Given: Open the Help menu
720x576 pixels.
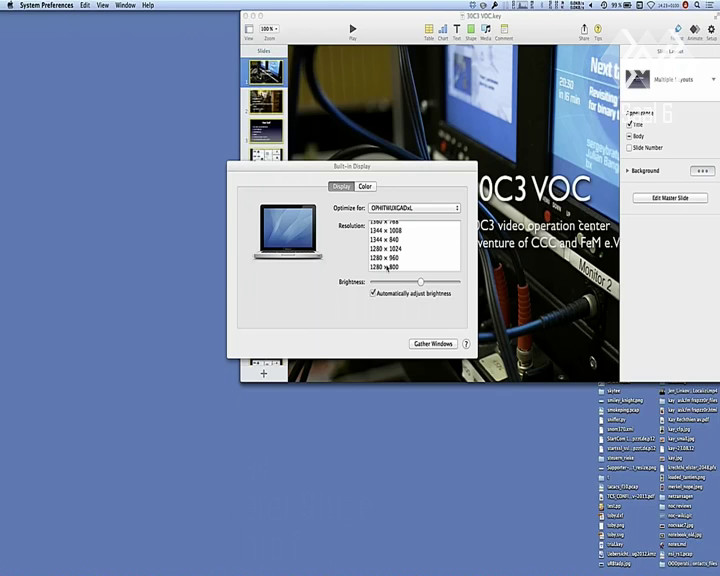Looking at the screenshot, I should point(148,5).
